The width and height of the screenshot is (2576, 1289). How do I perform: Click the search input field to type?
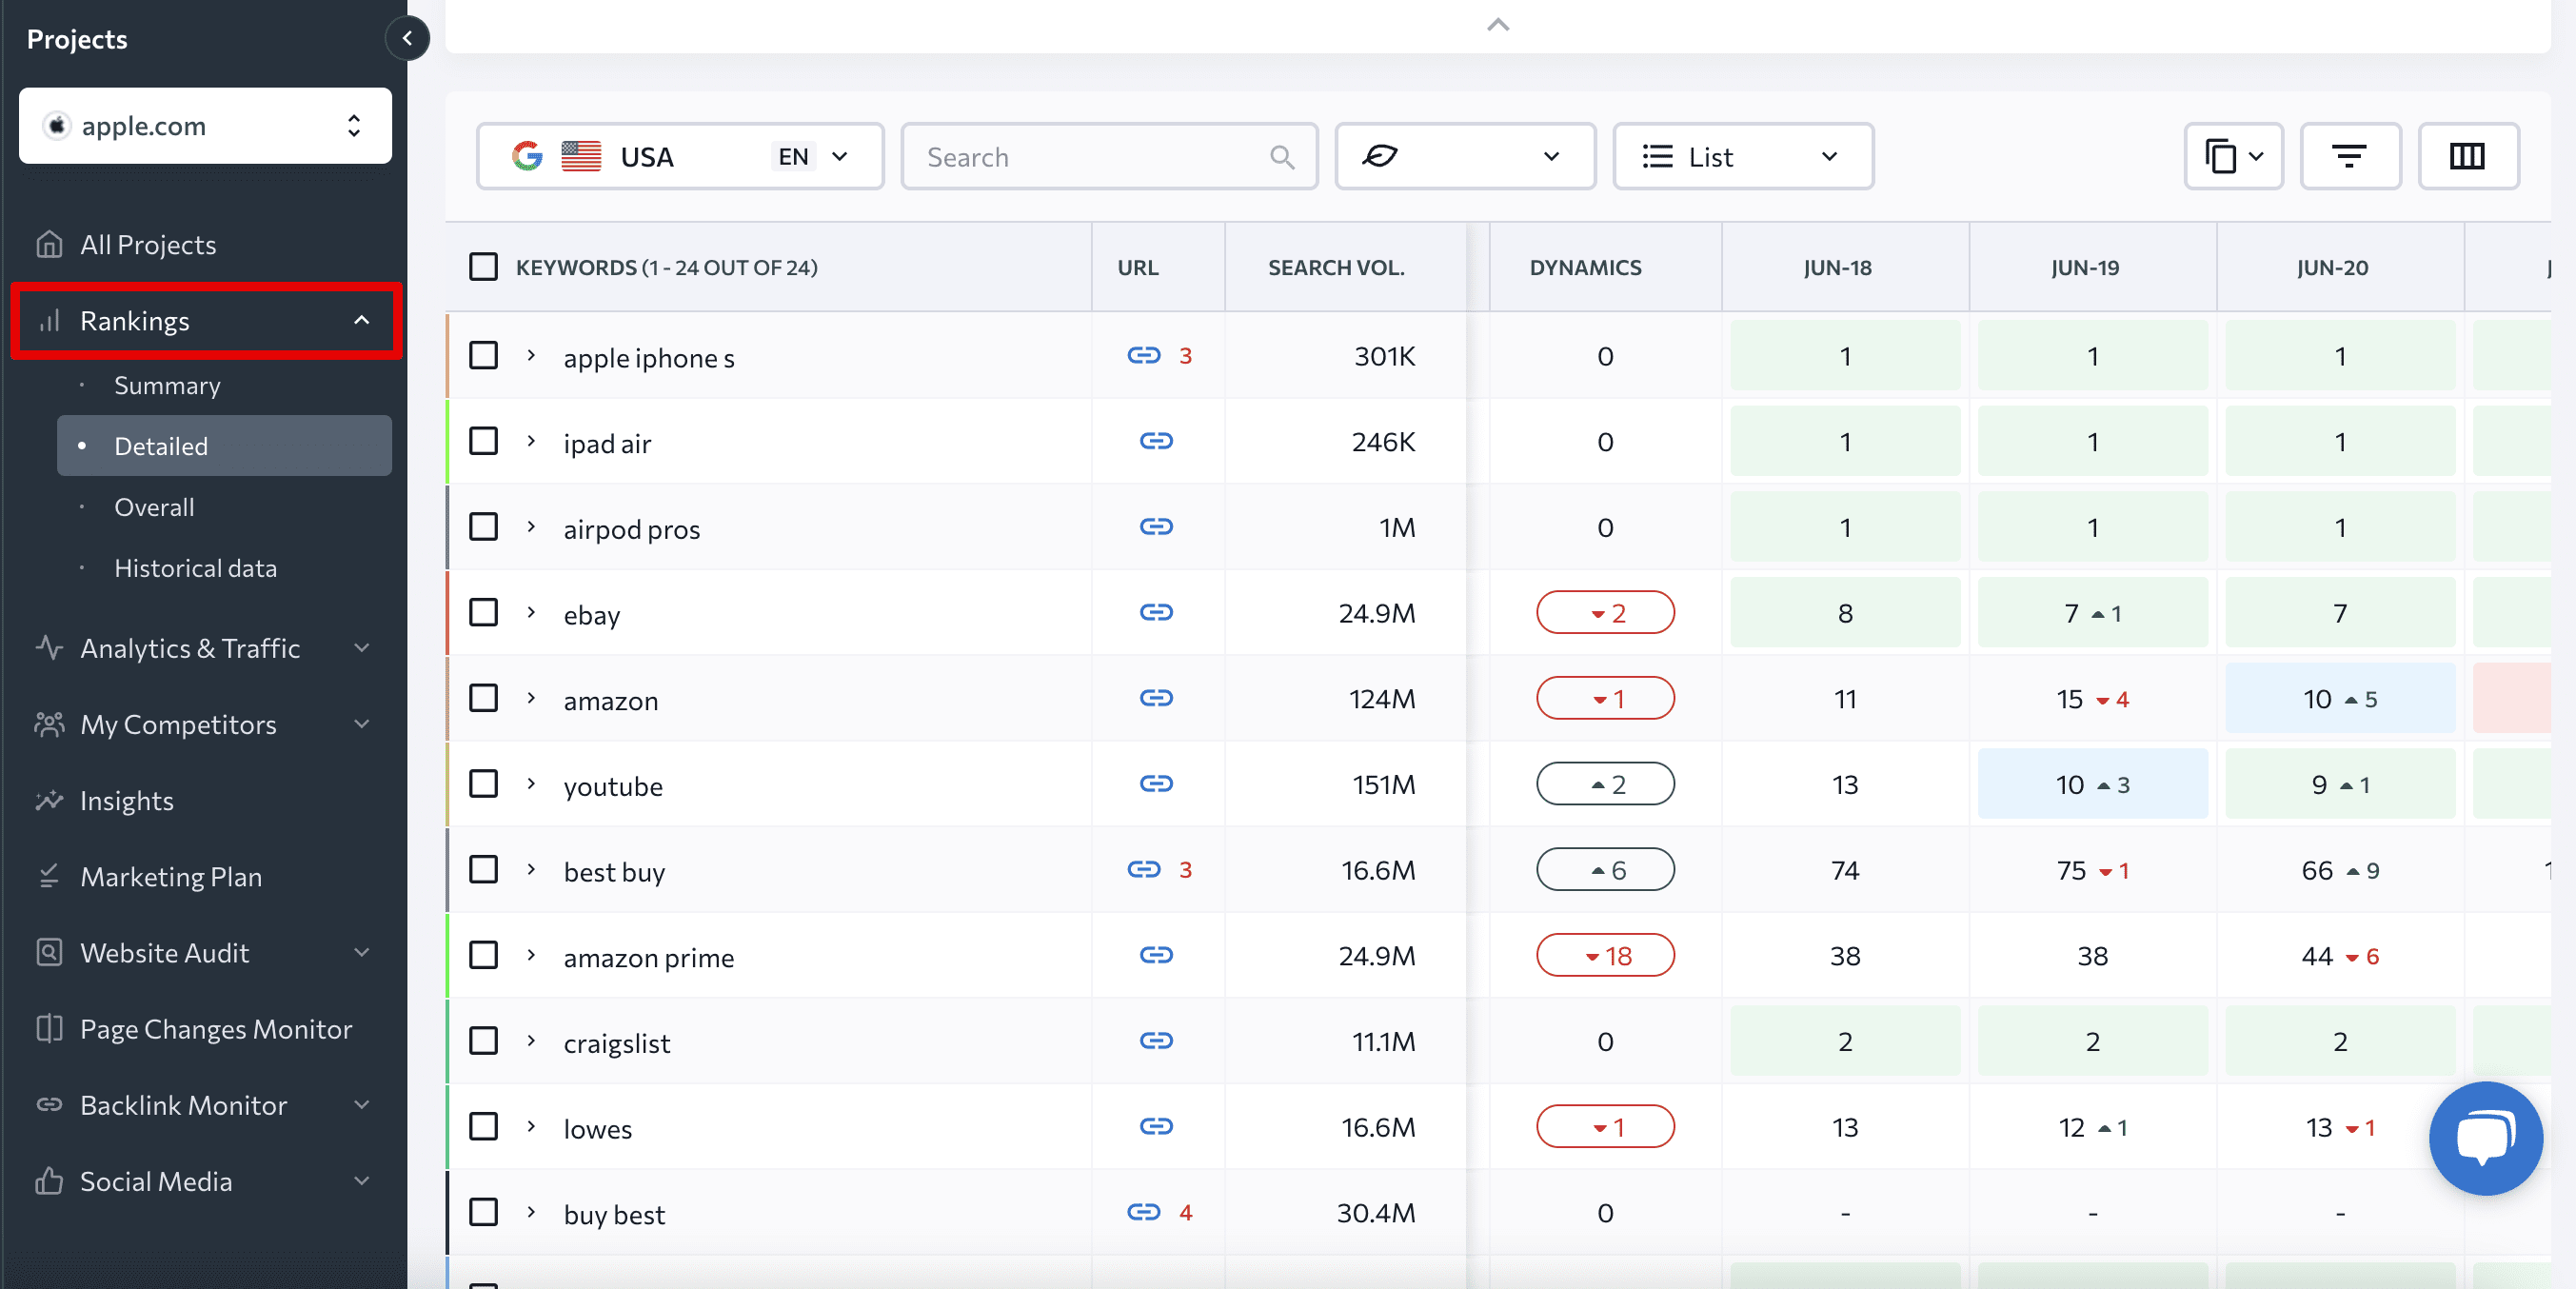[x=1110, y=156]
